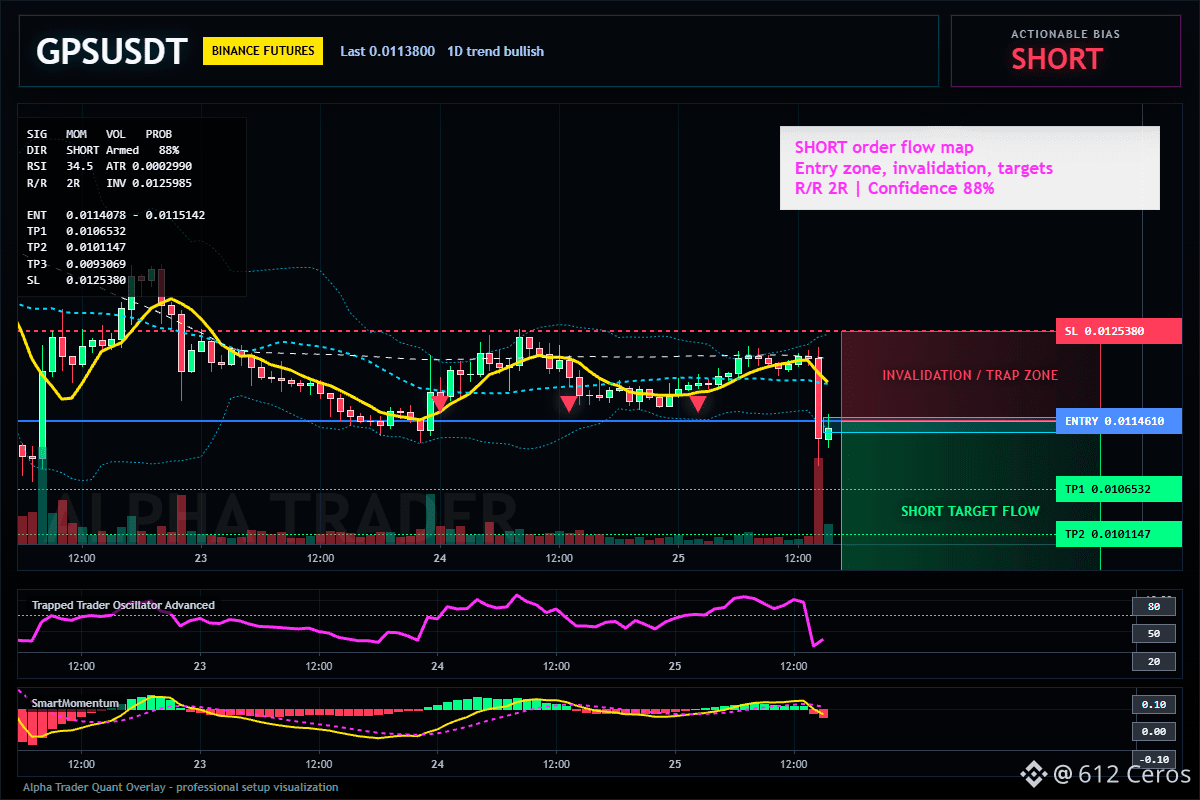Click the ATR 0.0002990 stats value
Image resolution: width=1200 pixels, height=800 pixels.
149,165
